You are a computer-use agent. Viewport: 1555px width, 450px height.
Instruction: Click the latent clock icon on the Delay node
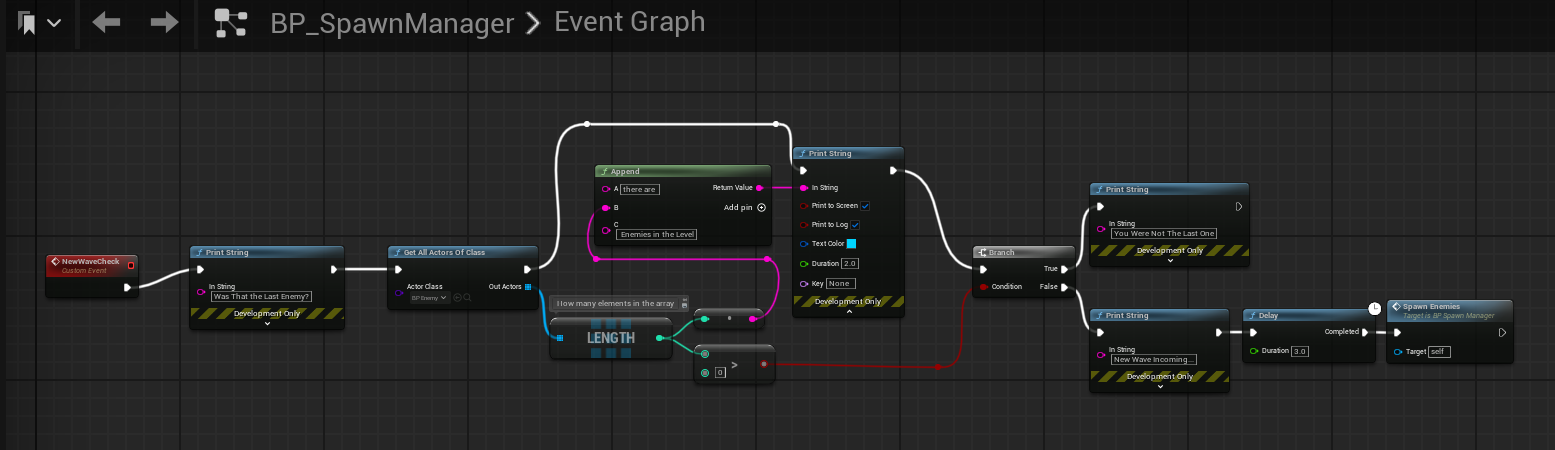coord(1374,308)
